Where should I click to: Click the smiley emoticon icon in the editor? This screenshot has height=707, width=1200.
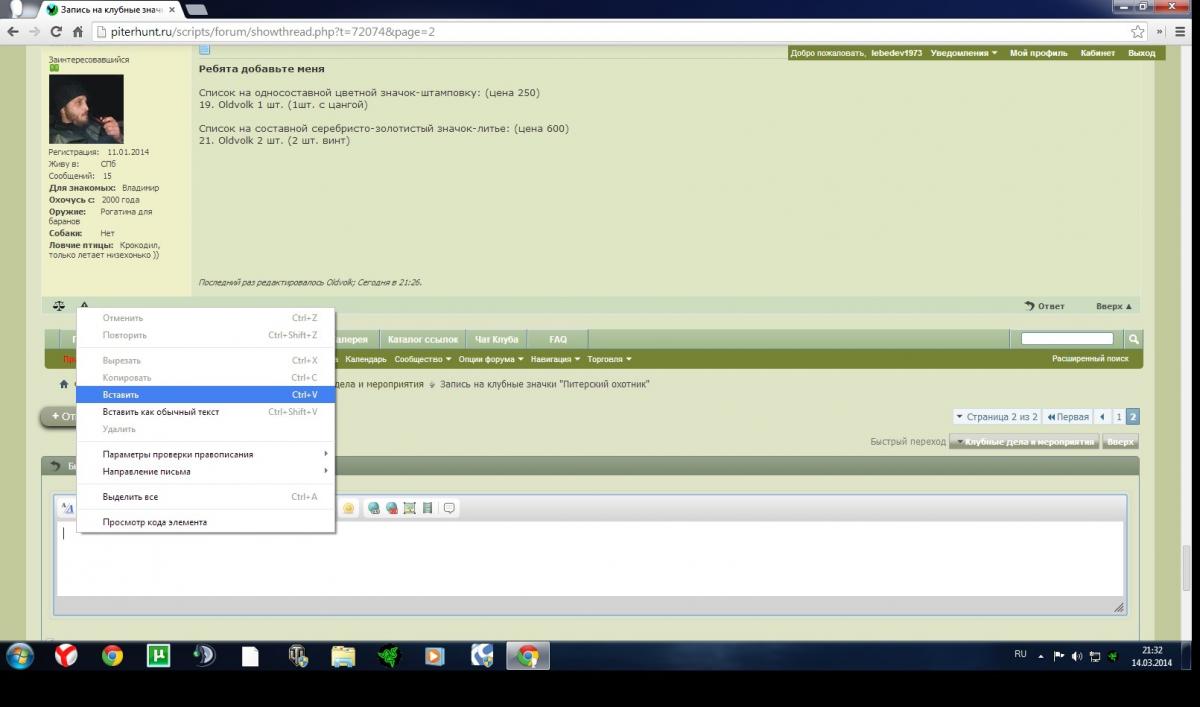point(348,508)
